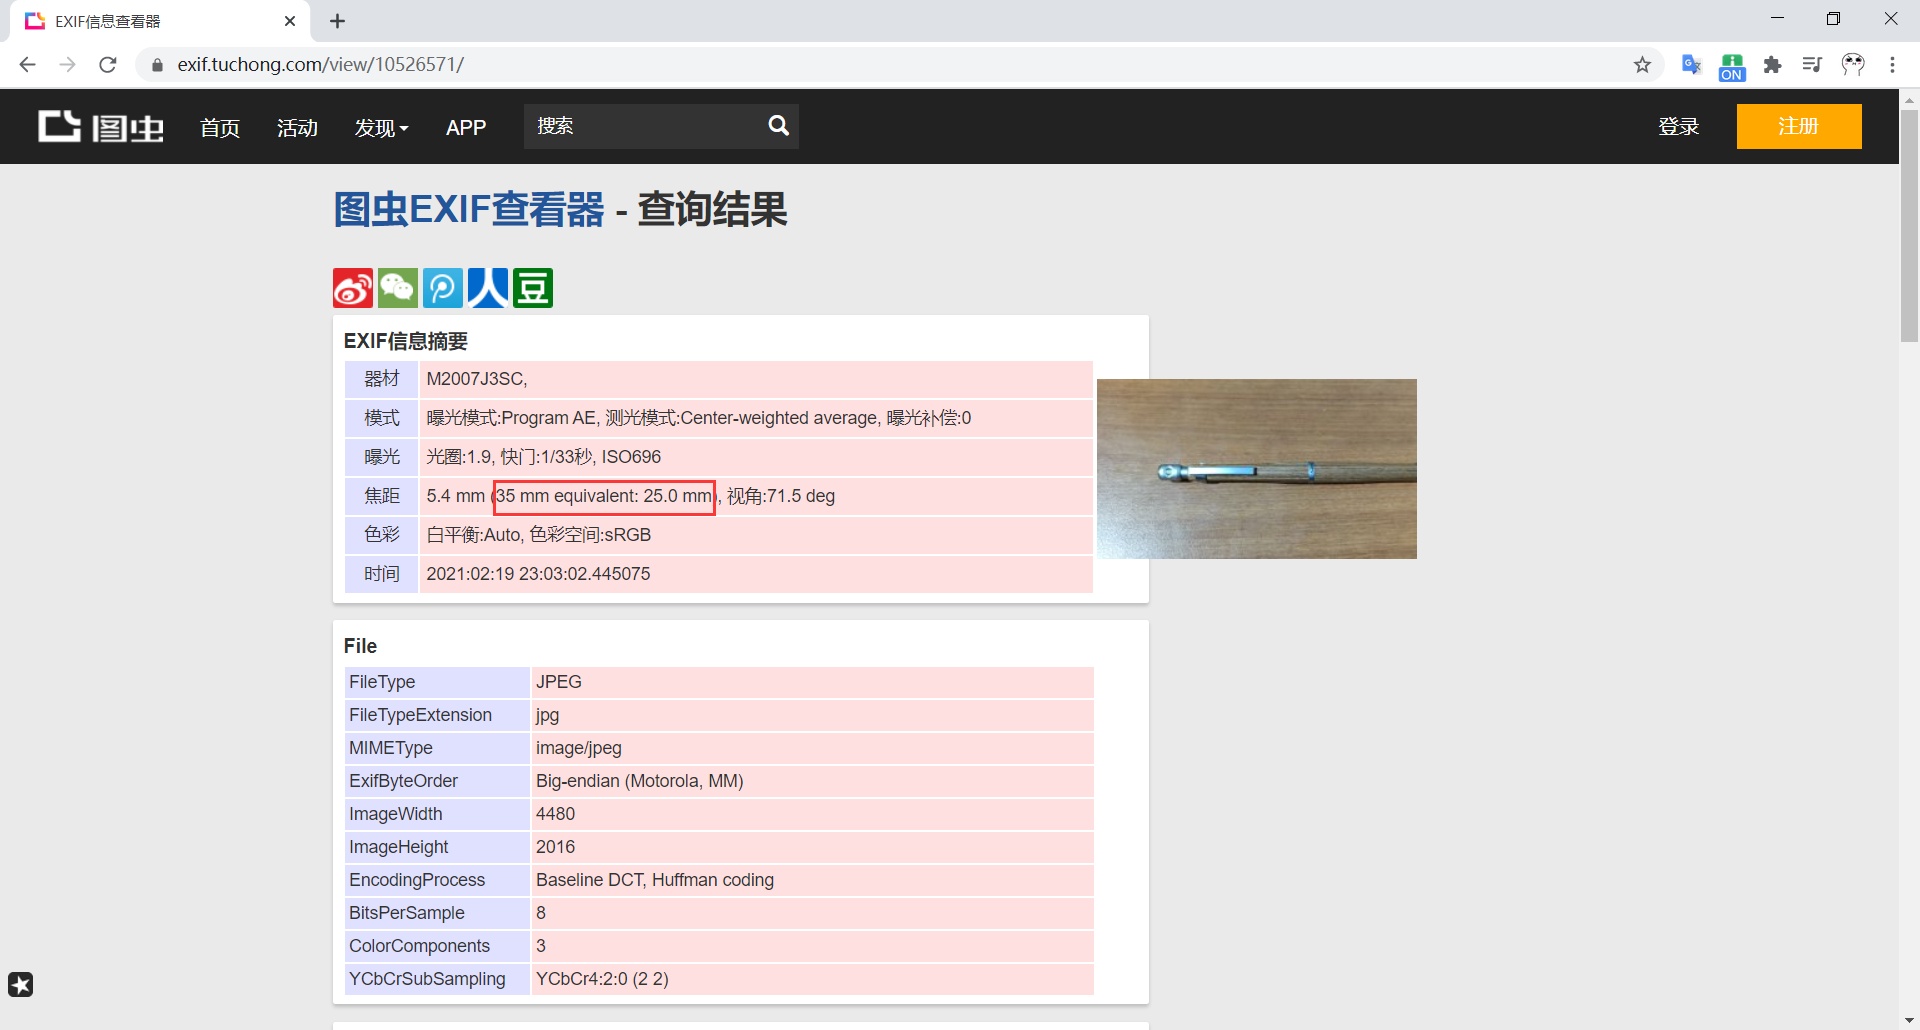Bookmark this page with star icon
Screen dimensions: 1920x1030
point(1642,64)
